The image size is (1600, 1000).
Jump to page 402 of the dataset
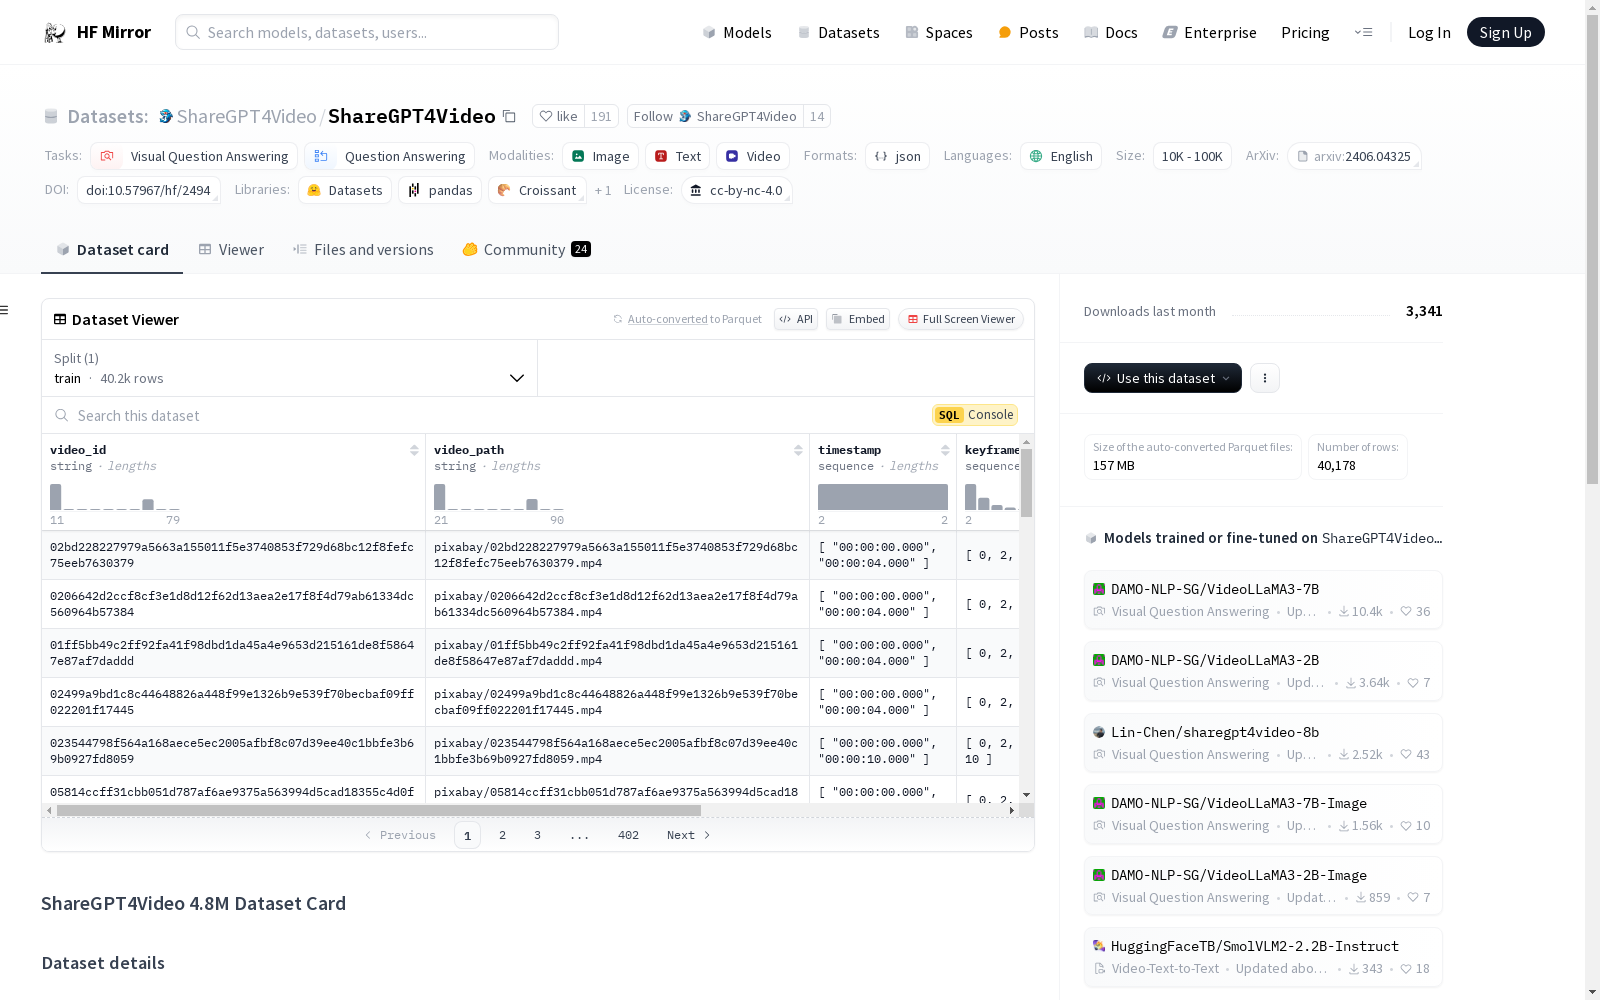628,835
